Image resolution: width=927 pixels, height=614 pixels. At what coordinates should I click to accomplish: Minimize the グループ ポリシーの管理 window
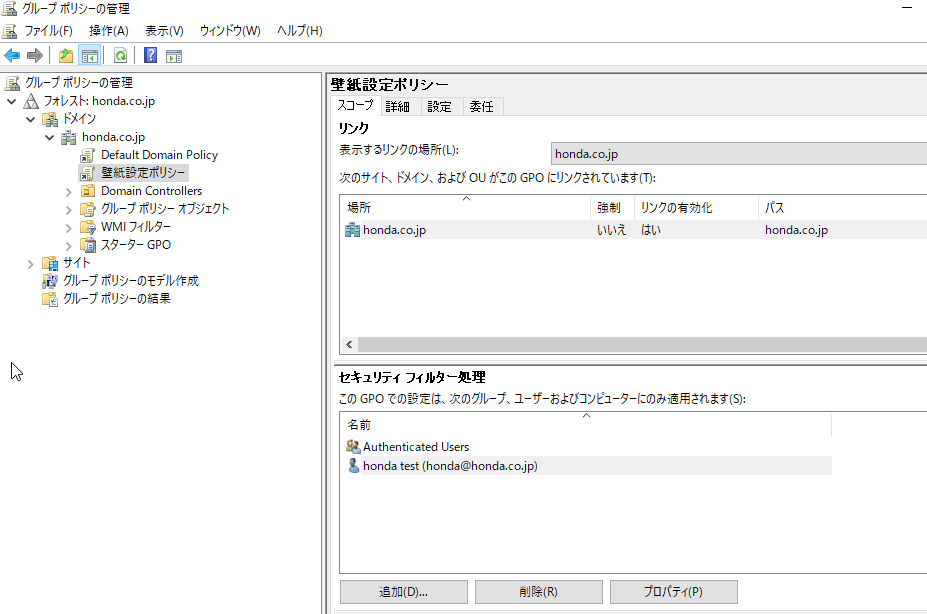tap(907, 8)
